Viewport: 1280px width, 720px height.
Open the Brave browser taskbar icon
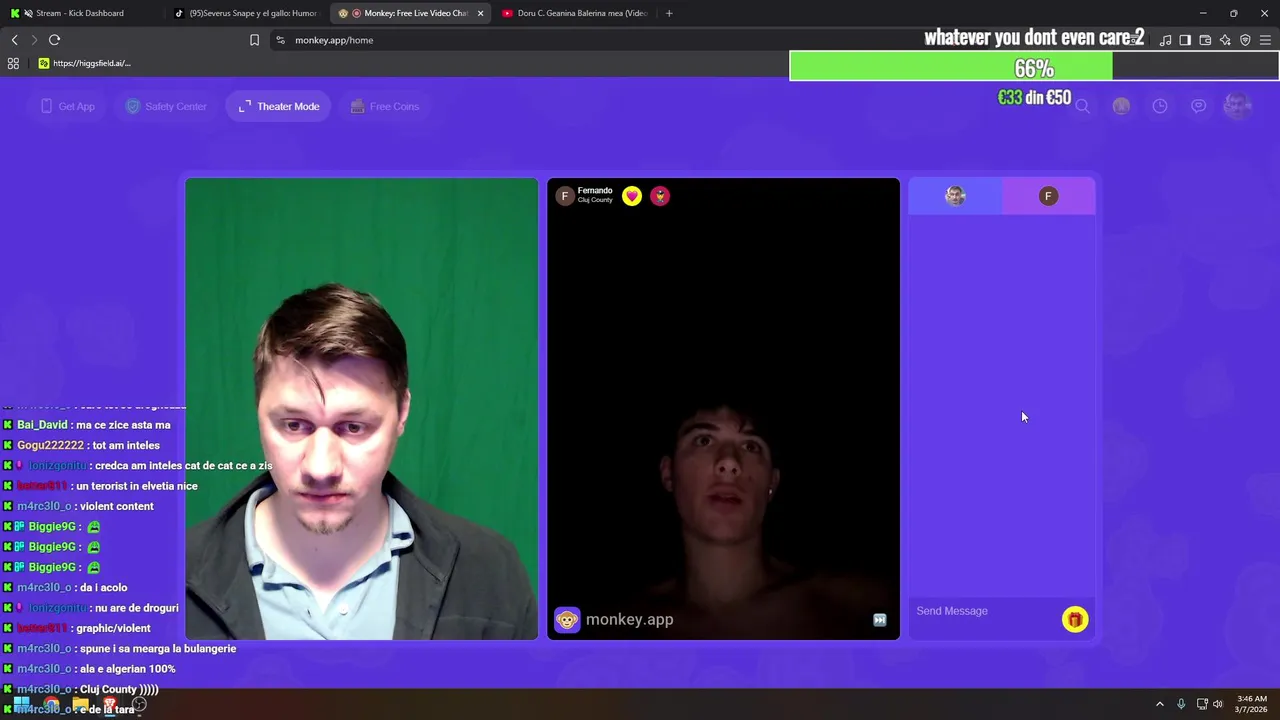tap(110, 704)
